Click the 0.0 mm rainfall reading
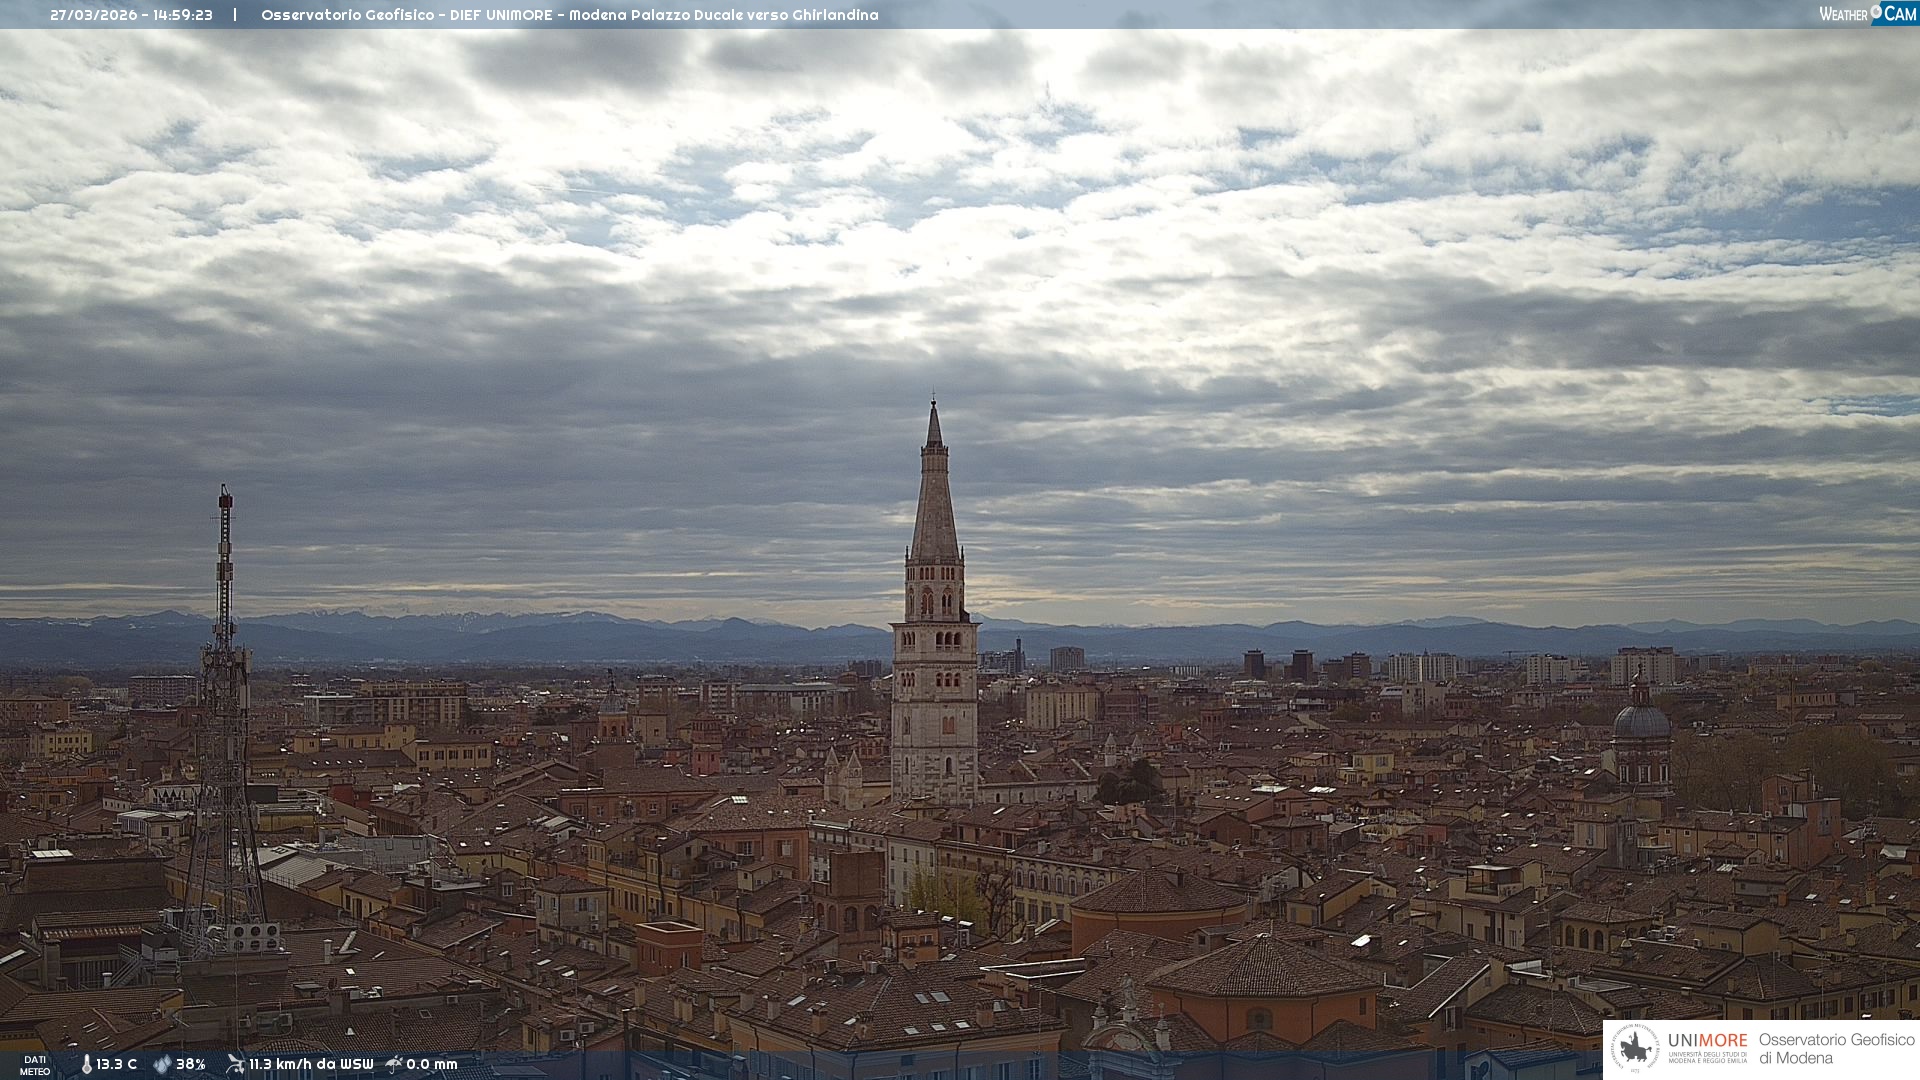 [432, 1064]
